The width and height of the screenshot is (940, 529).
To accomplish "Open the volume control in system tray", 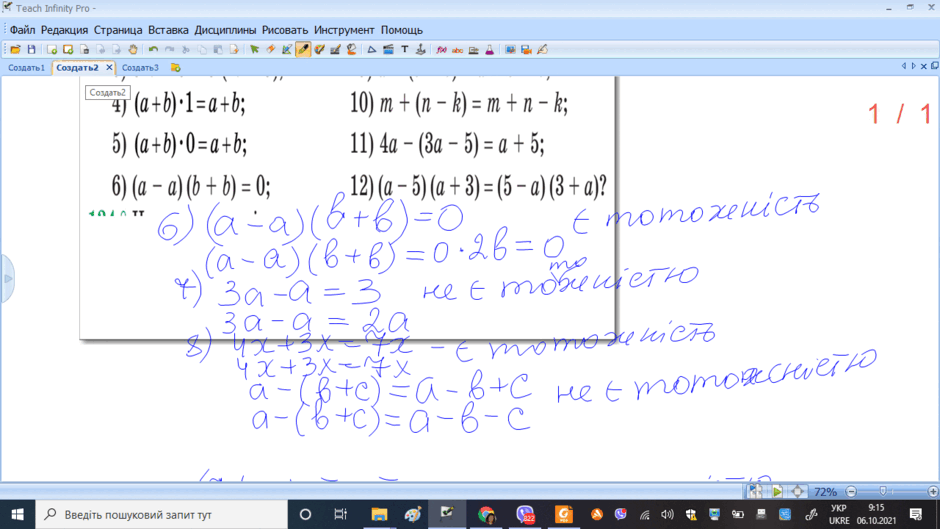I will [667, 515].
